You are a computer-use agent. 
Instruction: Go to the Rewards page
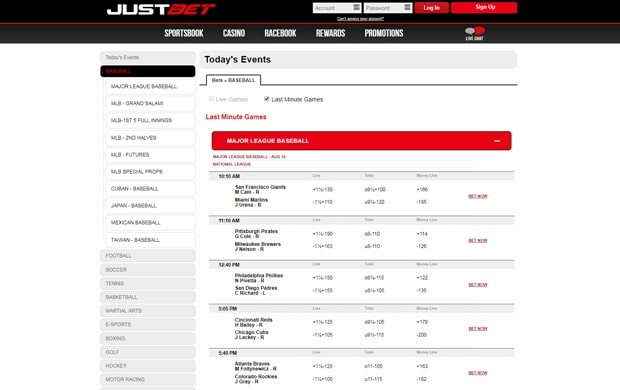(331, 33)
